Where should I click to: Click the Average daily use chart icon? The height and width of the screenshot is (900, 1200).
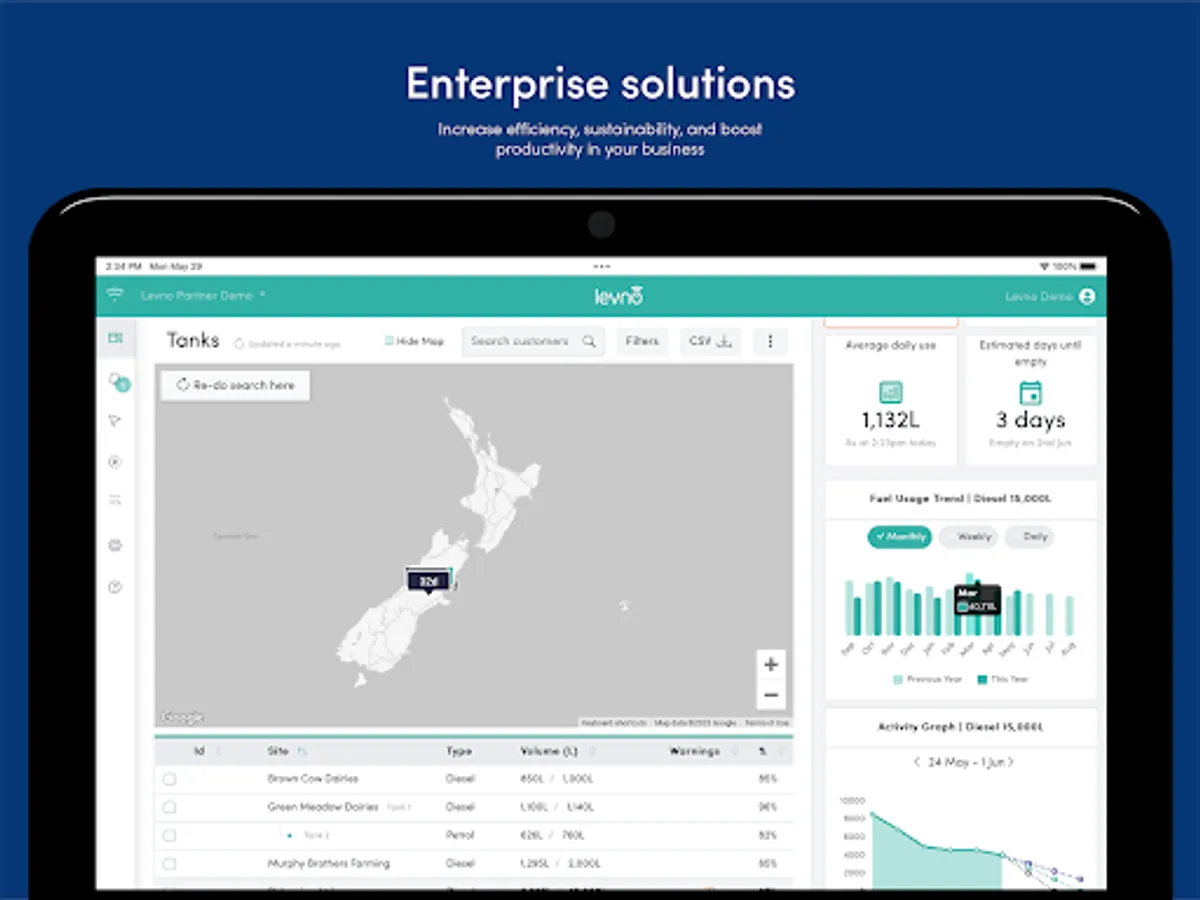(x=890, y=392)
